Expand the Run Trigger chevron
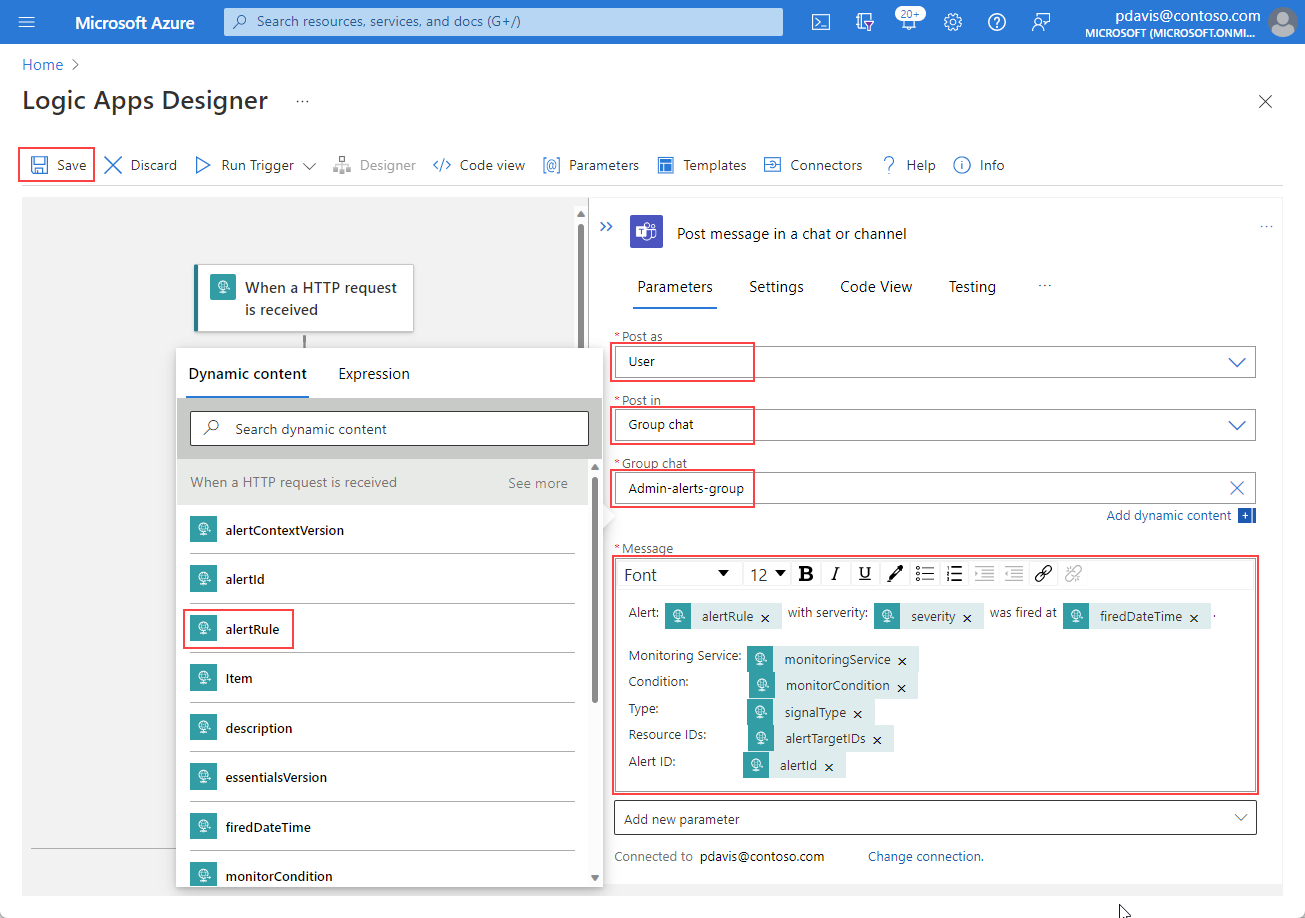 coord(309,166)
